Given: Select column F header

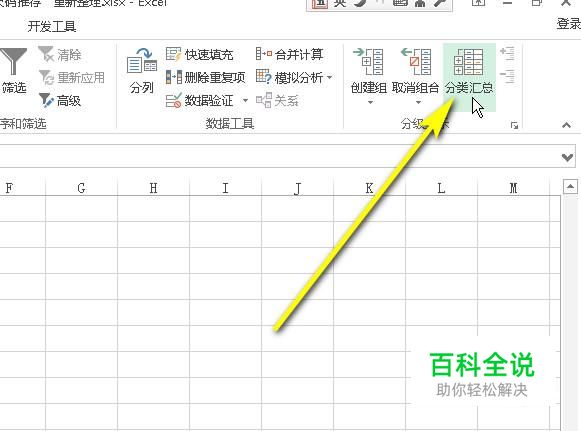Looking at the screenshot, I should click(x=23, y=188).
